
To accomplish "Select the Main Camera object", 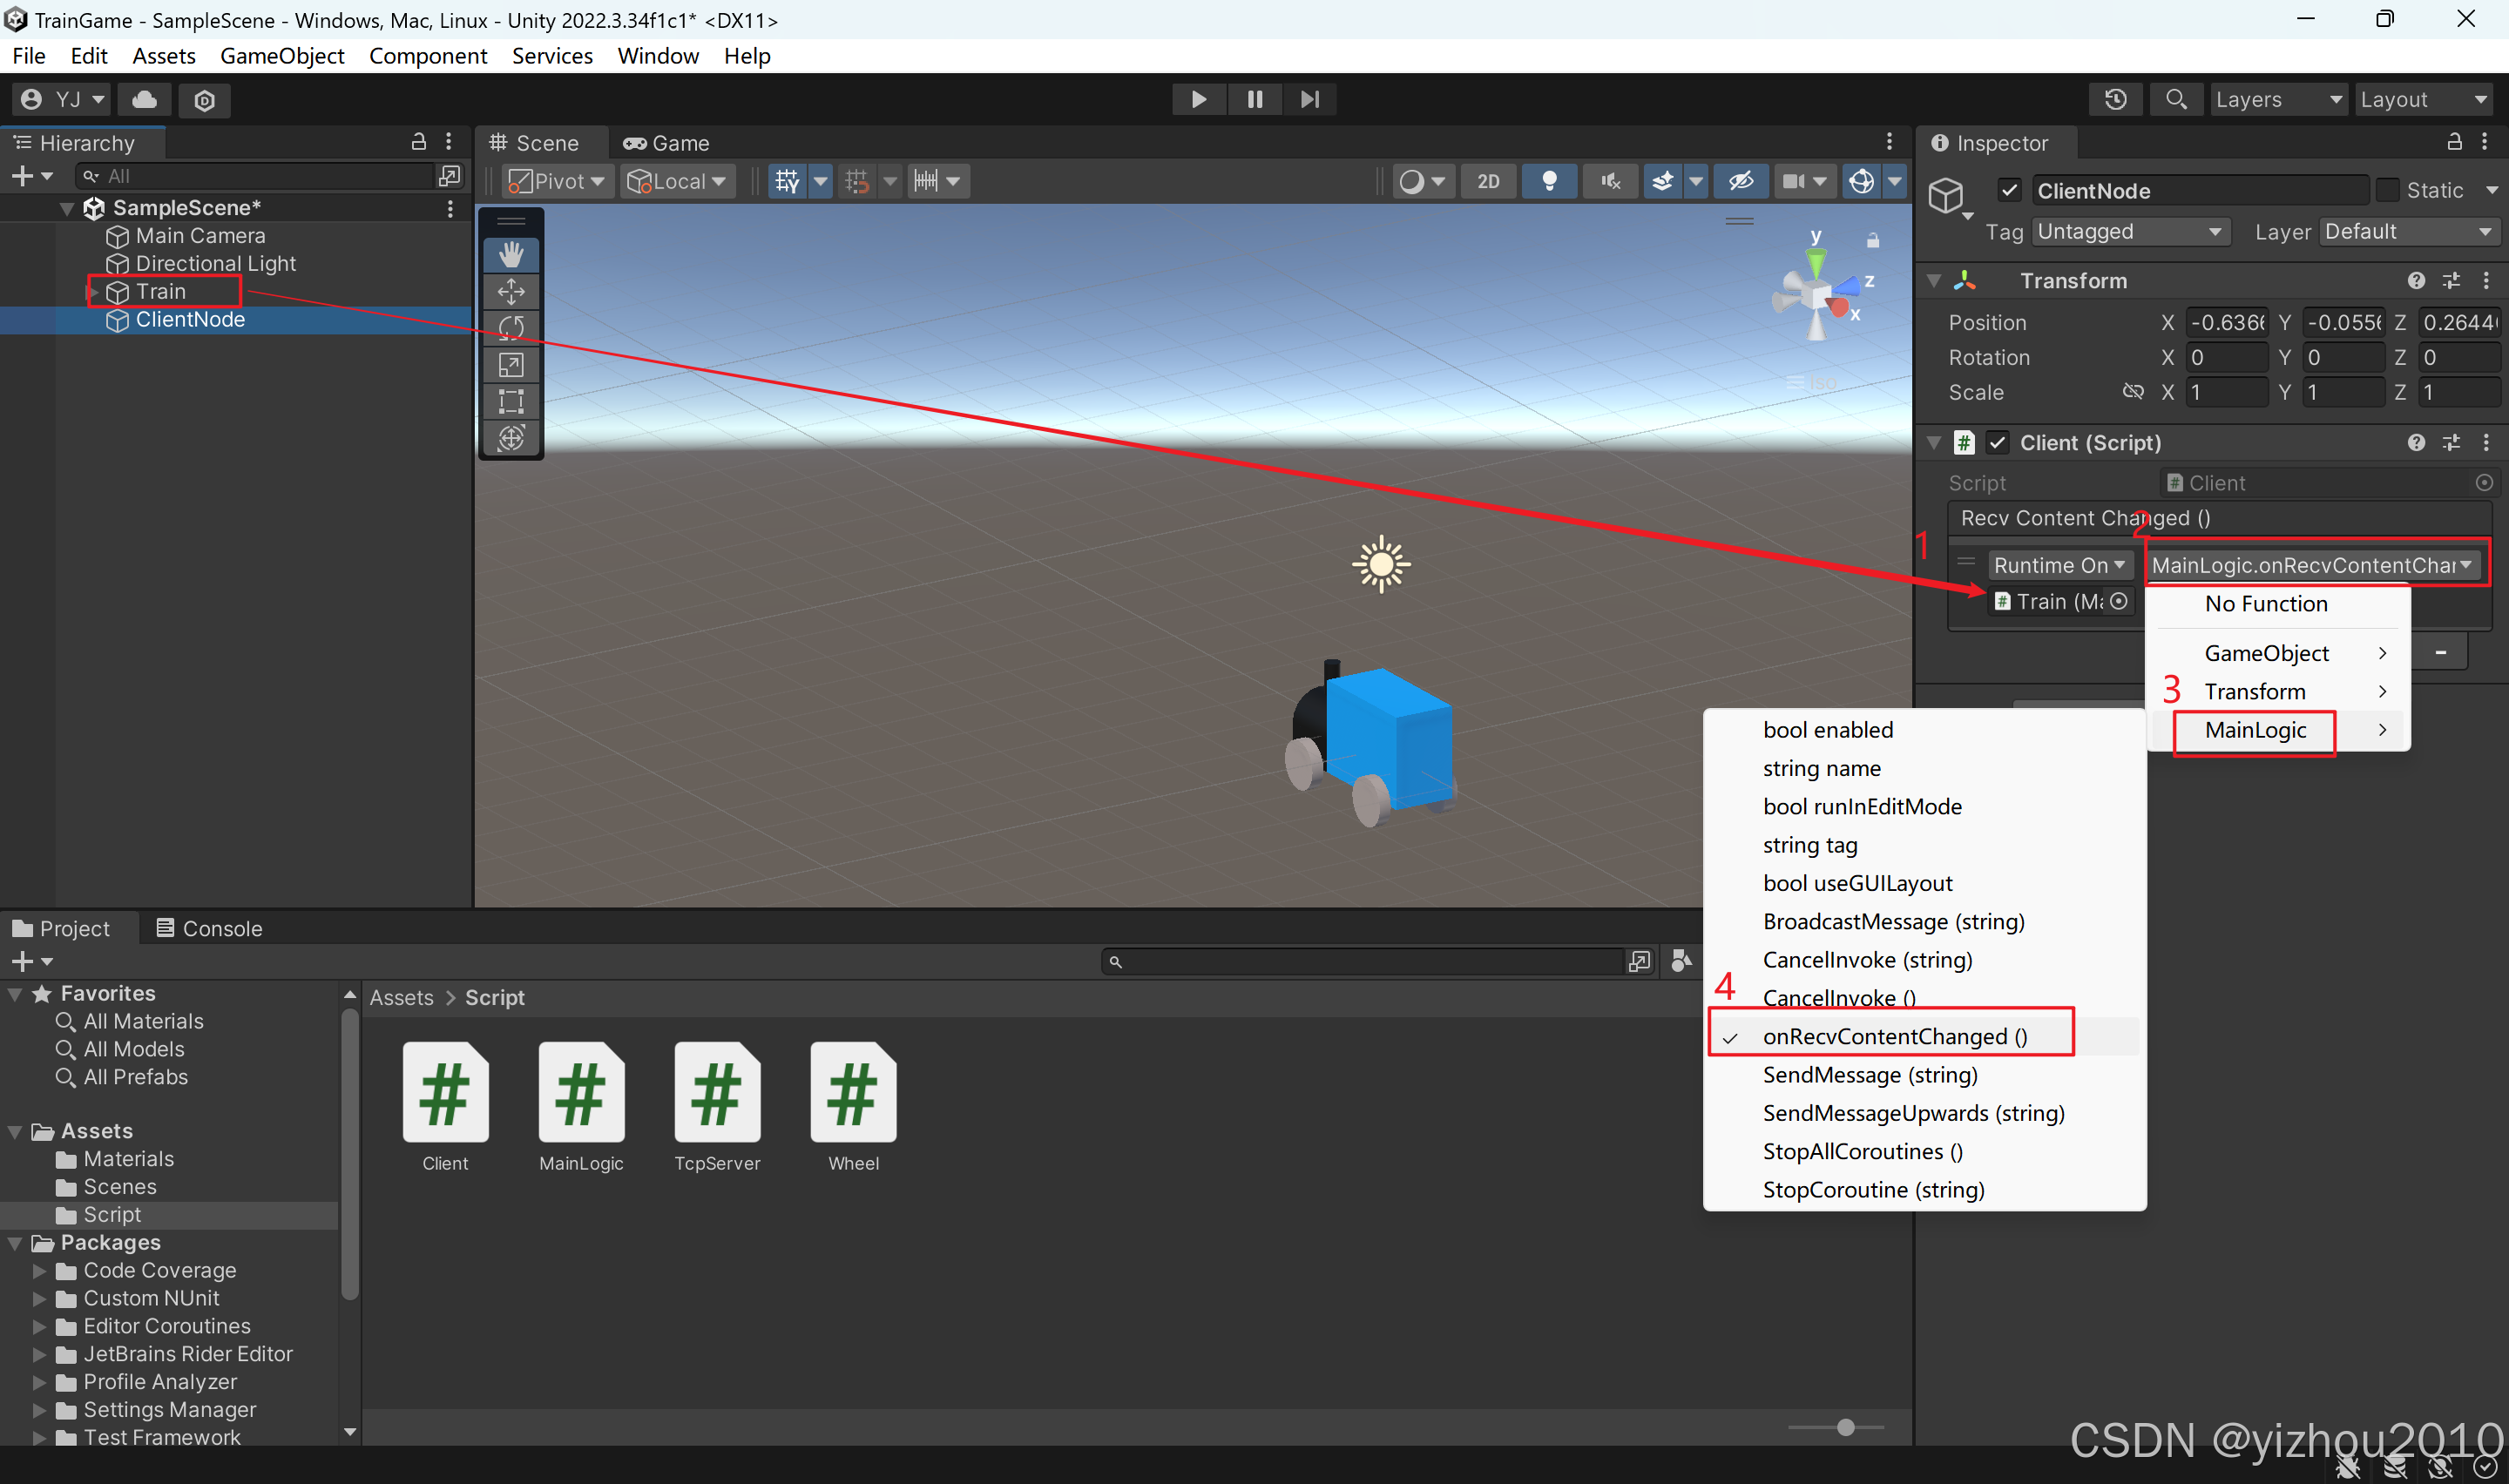I will click(x=200, y=236).
